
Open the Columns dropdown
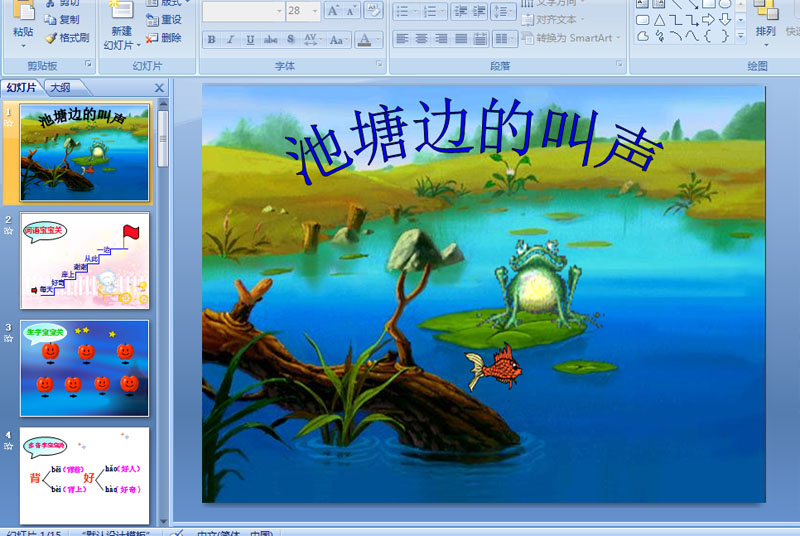click(x=505, y=39)
